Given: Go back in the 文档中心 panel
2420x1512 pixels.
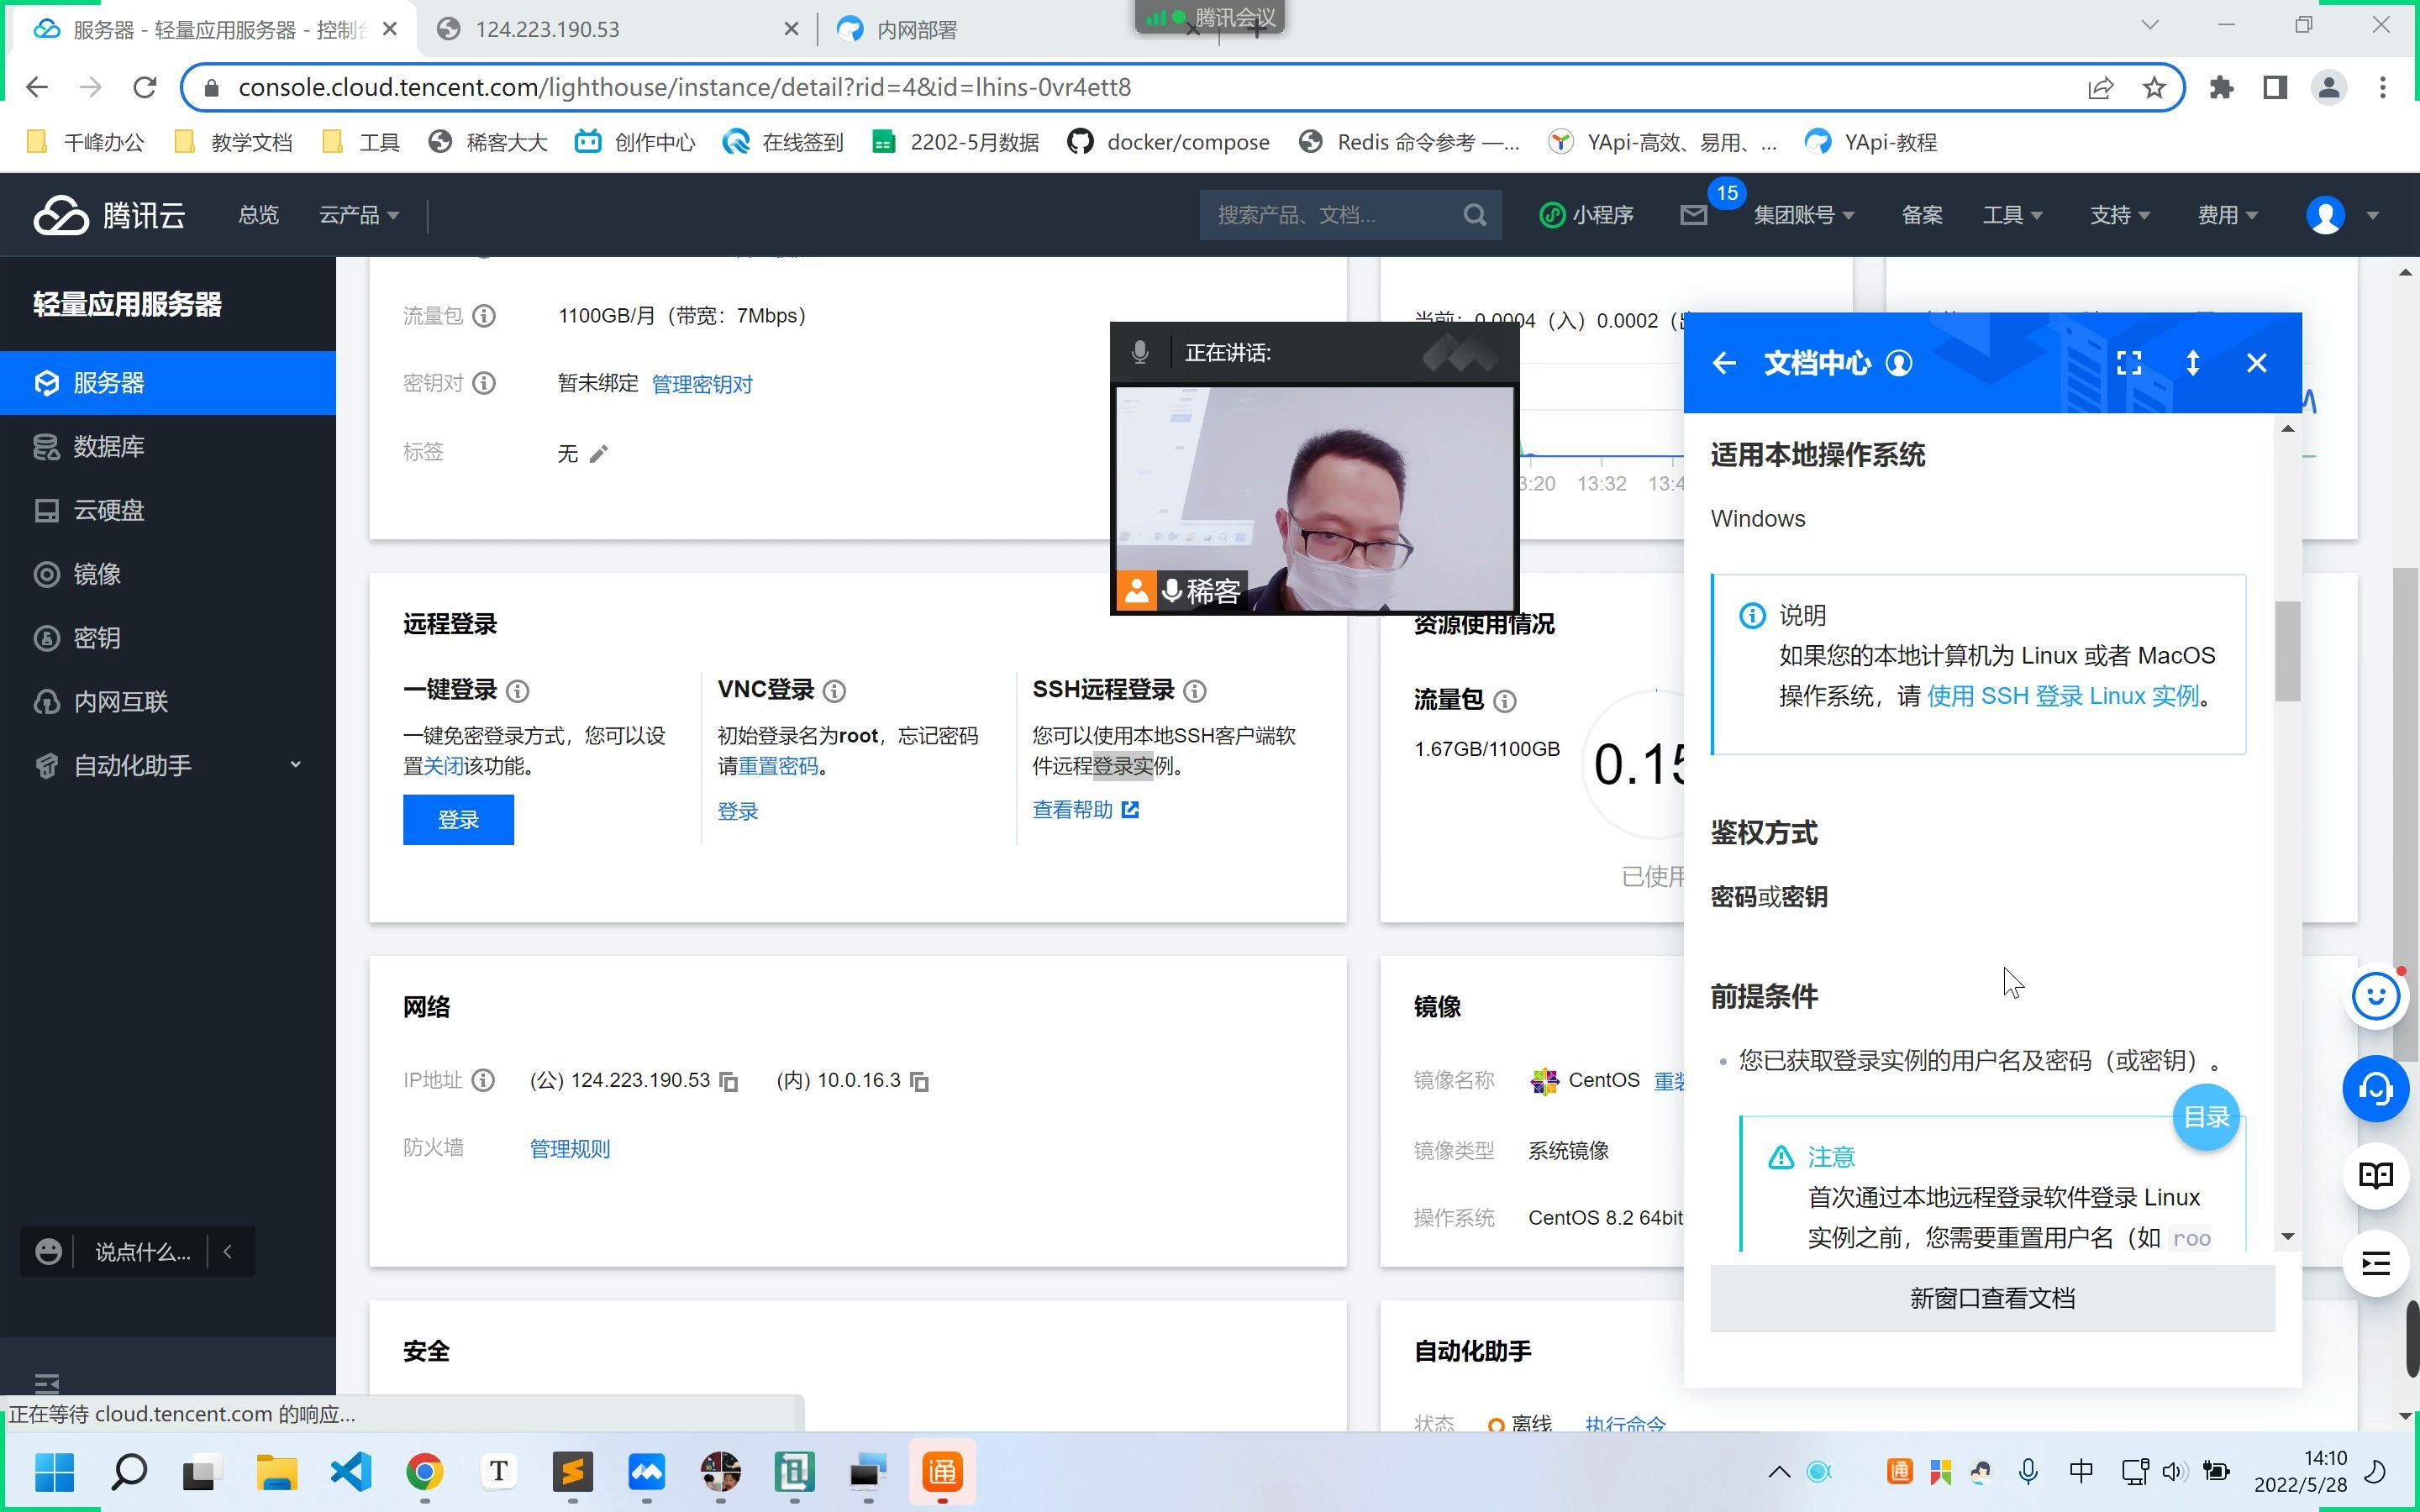Looking at the screenshot, I should 1723,363.
